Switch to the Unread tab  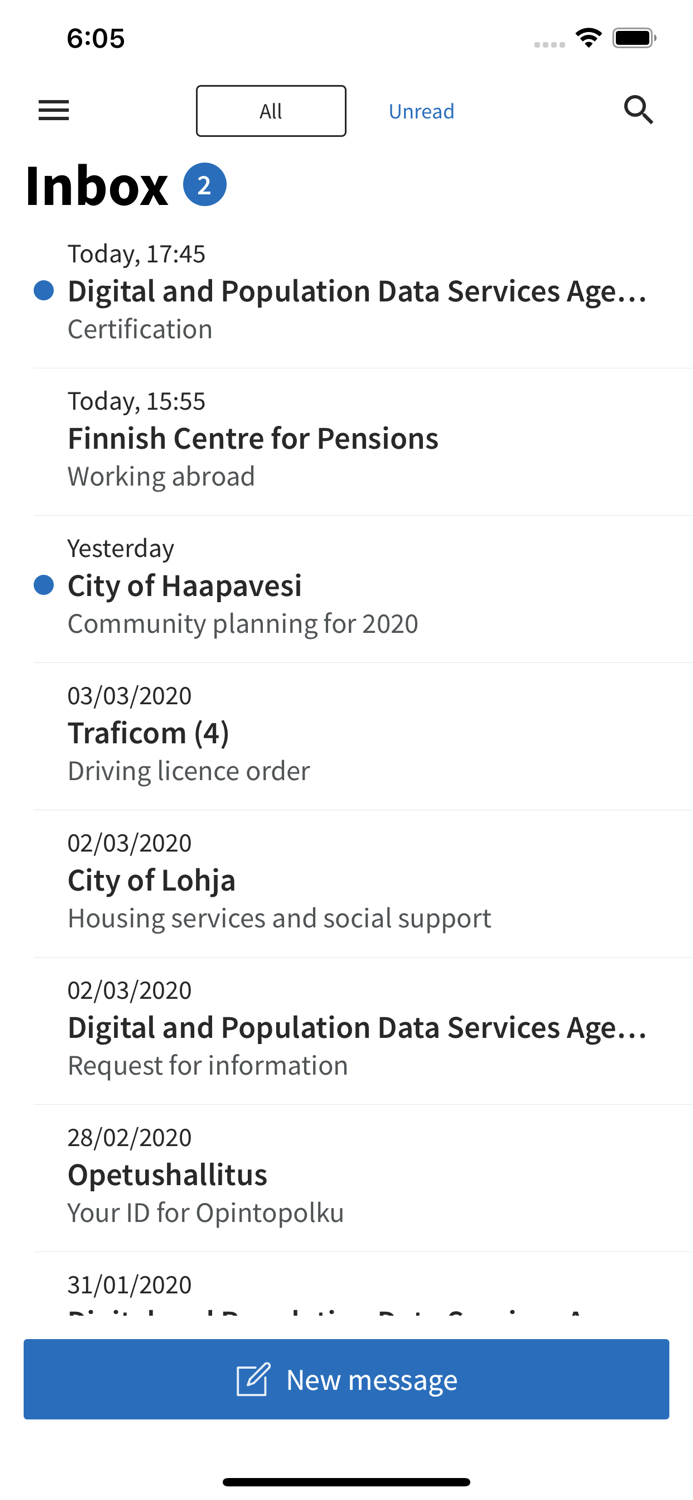pos(421,110)
